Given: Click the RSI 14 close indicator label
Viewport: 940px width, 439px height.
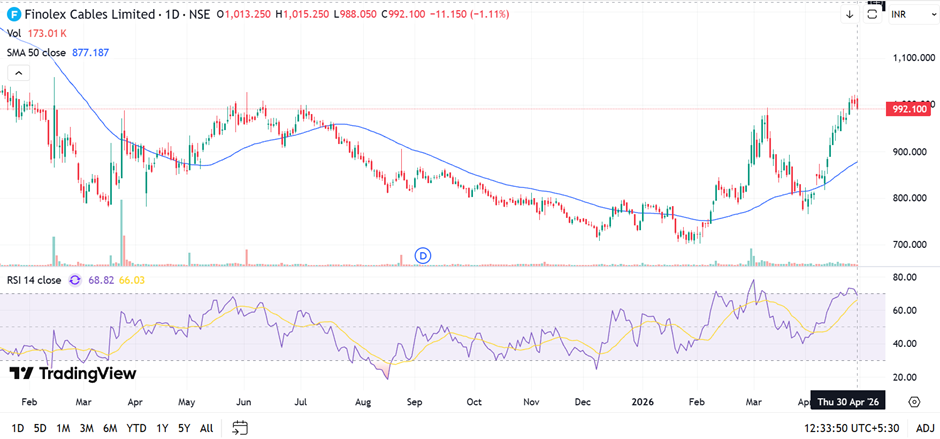Looking at the screenshot, I should [x=35, y=280].
